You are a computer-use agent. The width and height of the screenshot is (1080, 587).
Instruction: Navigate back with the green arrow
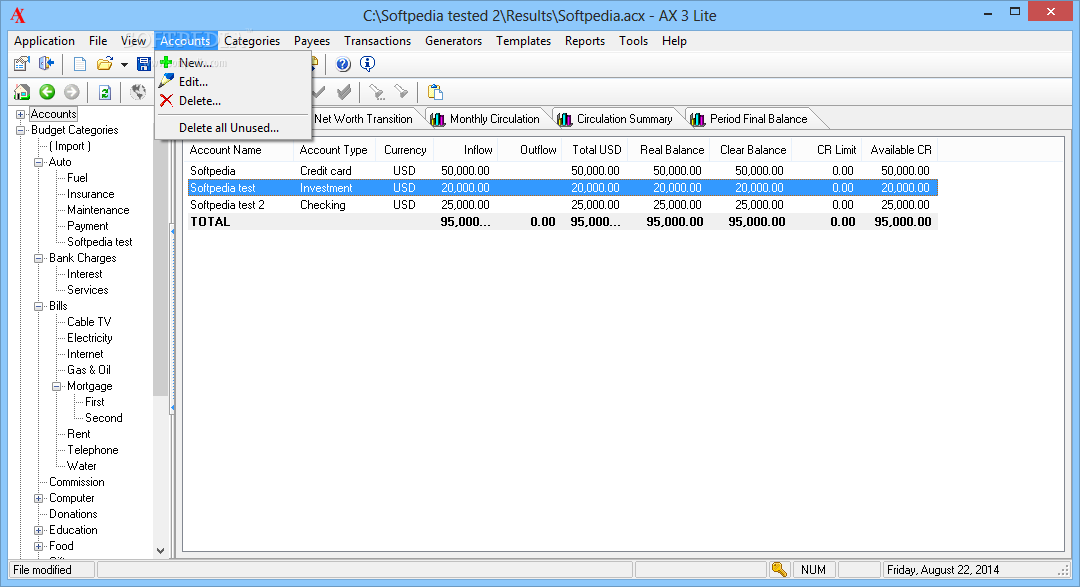click(x=47, y=92)
